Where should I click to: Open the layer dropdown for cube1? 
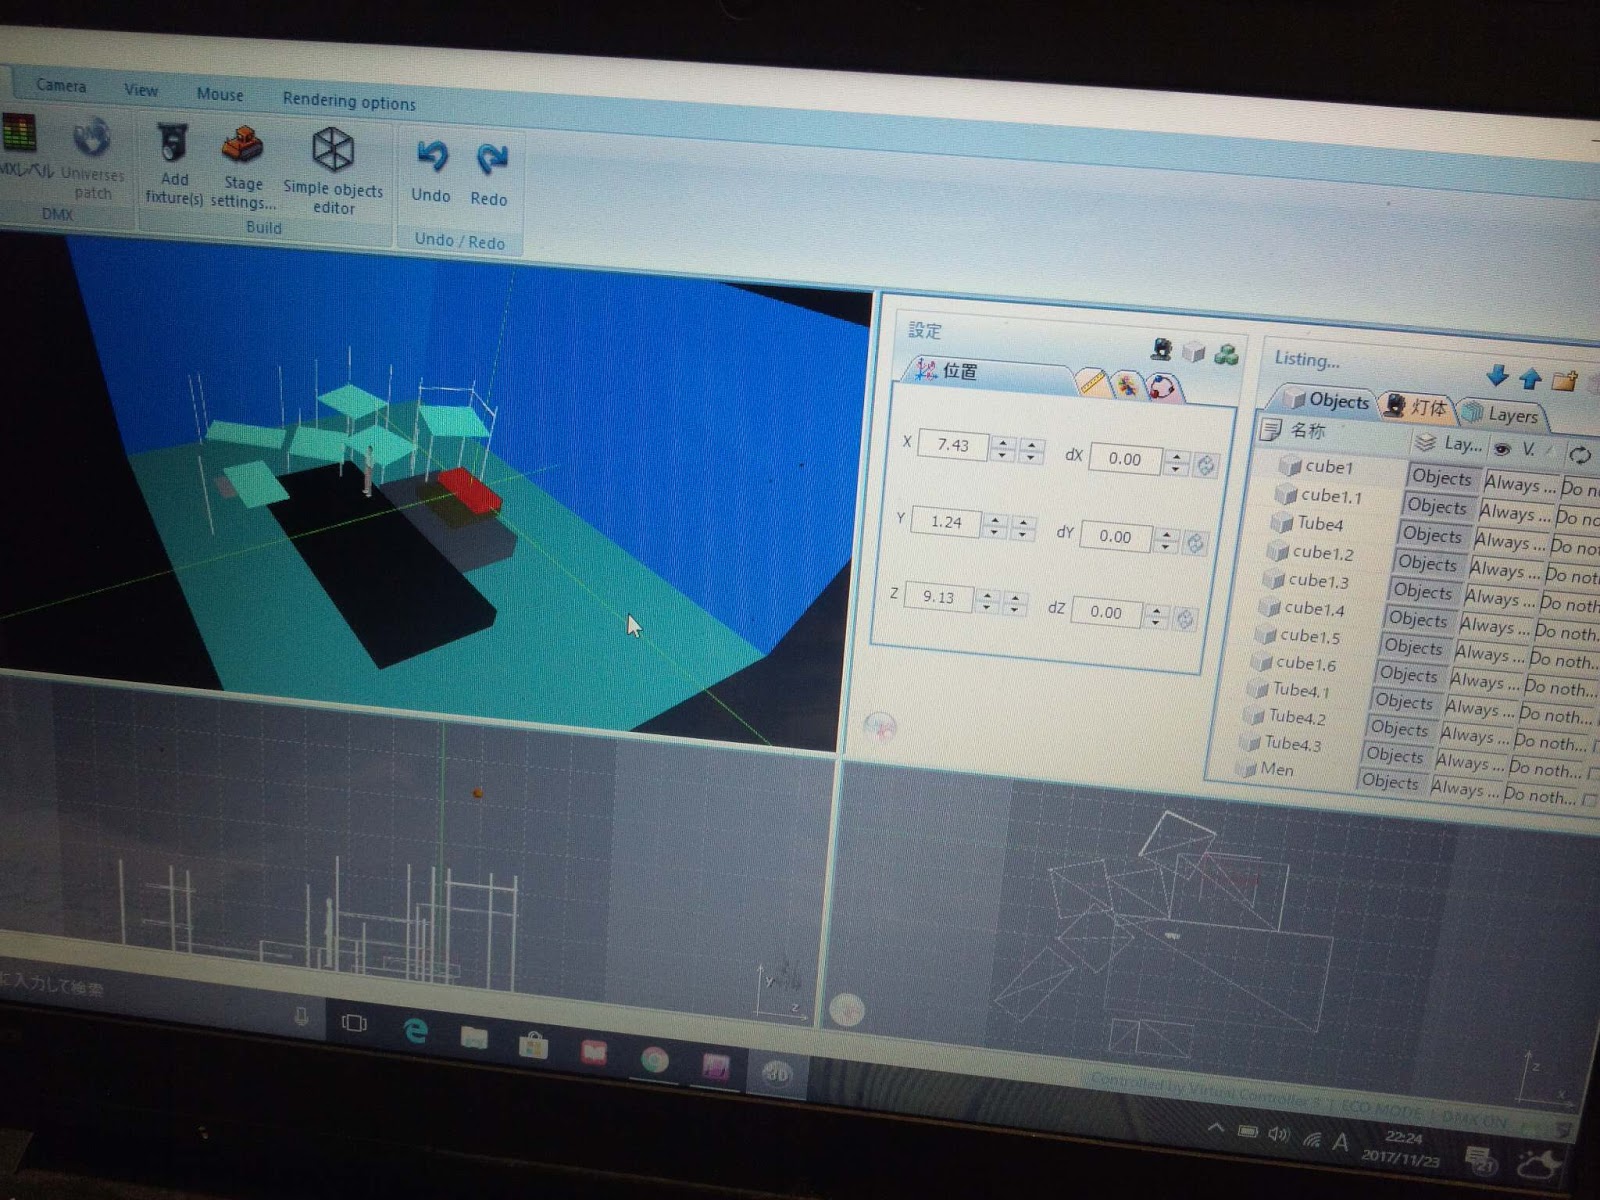[x=1442, y=477]
